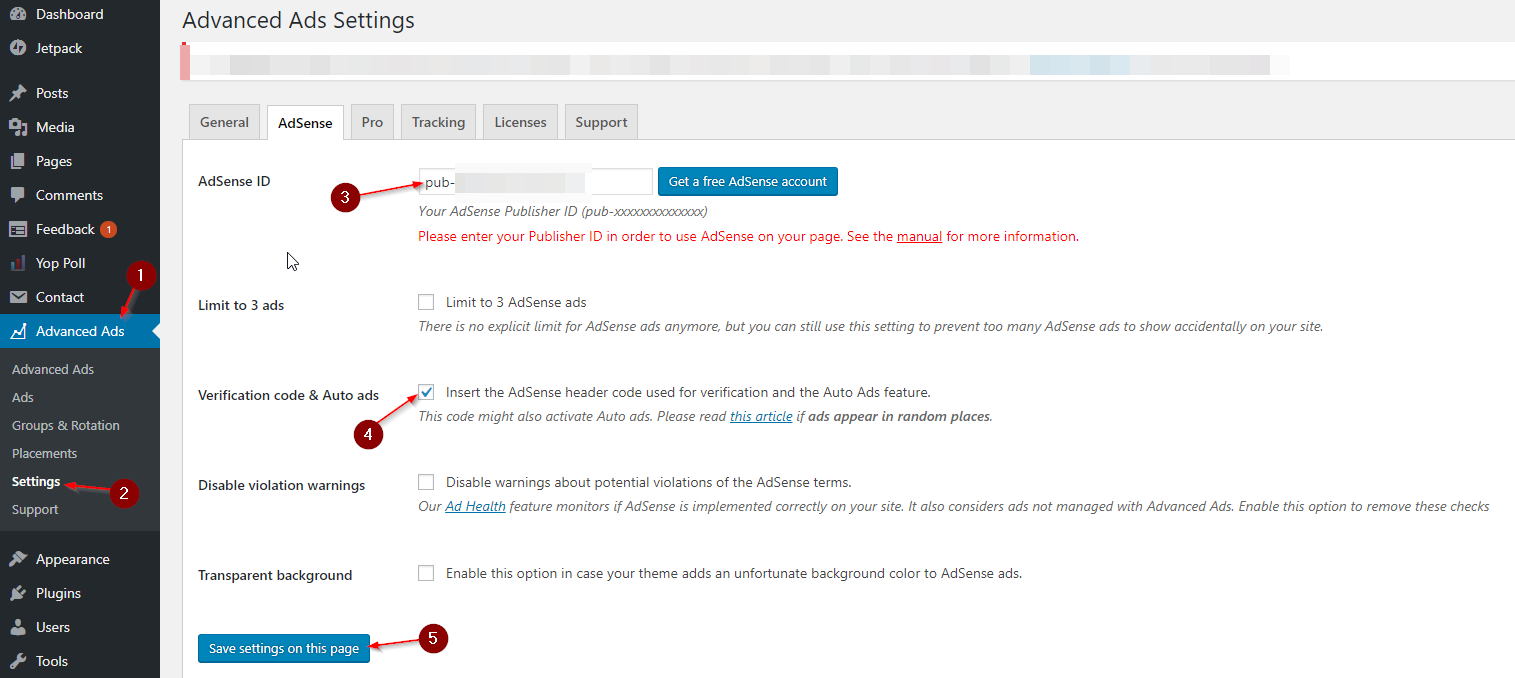Viewport: 1515px width, 678px height.
Task: Click the Media icon in sidebar
Action: (18, 127)
